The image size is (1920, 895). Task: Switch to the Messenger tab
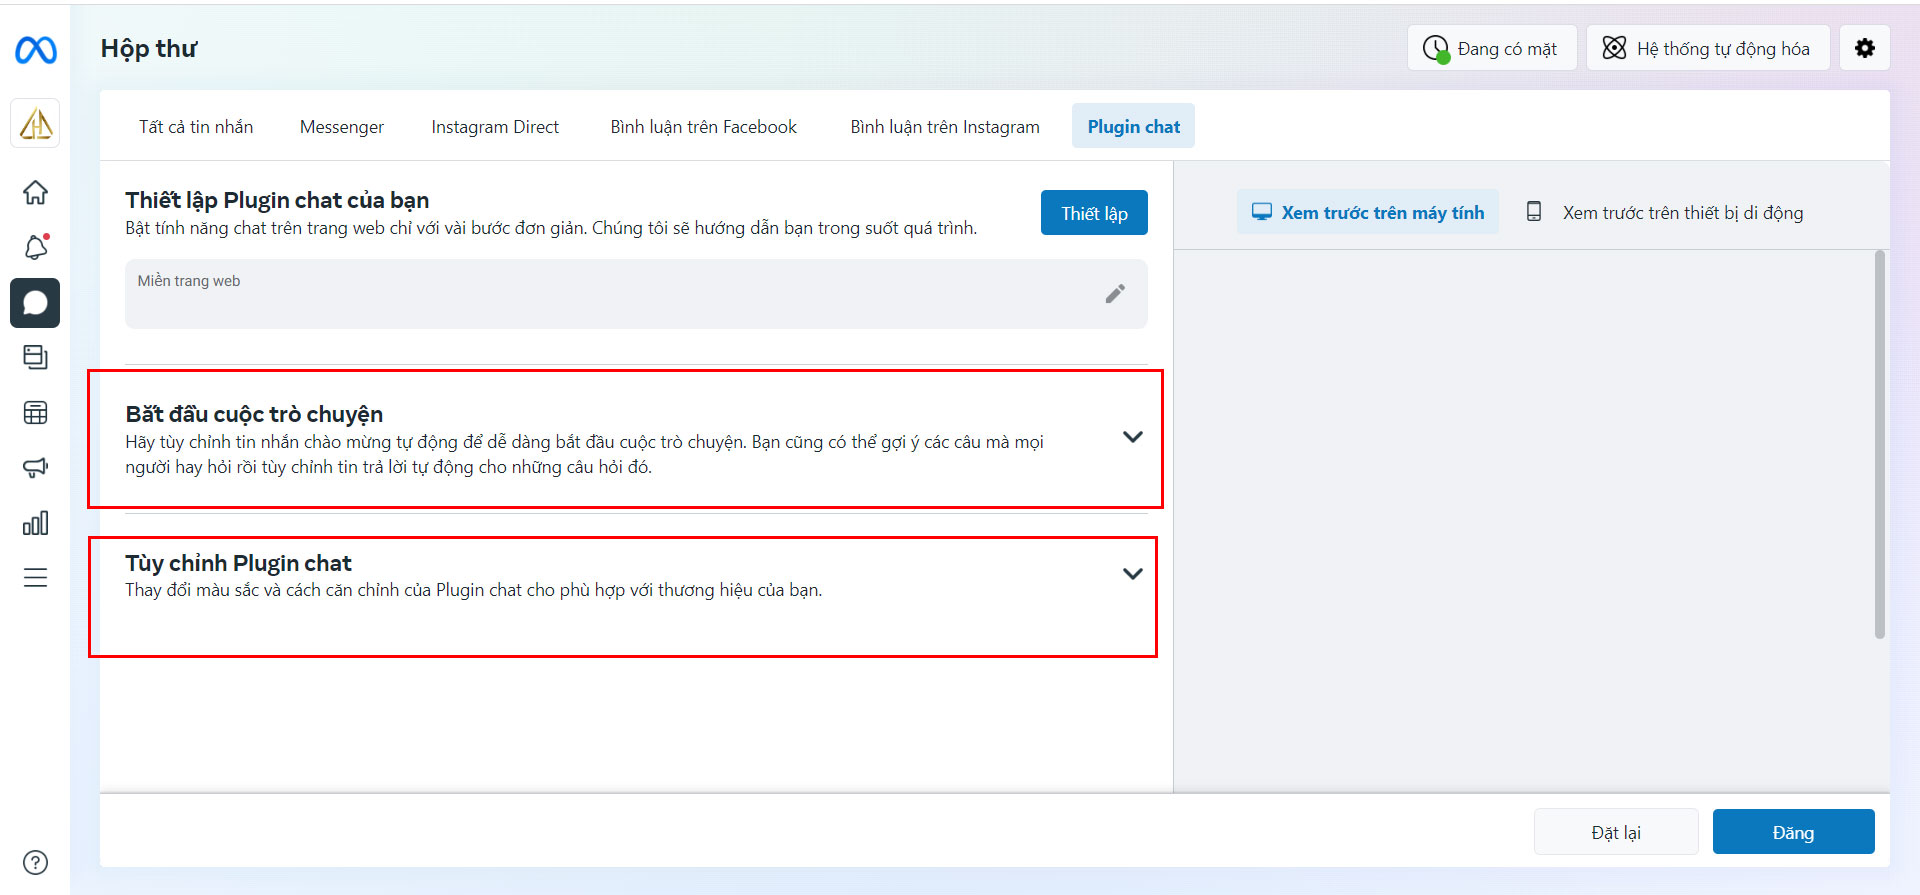pyautogui.click(x=341, y=127)
